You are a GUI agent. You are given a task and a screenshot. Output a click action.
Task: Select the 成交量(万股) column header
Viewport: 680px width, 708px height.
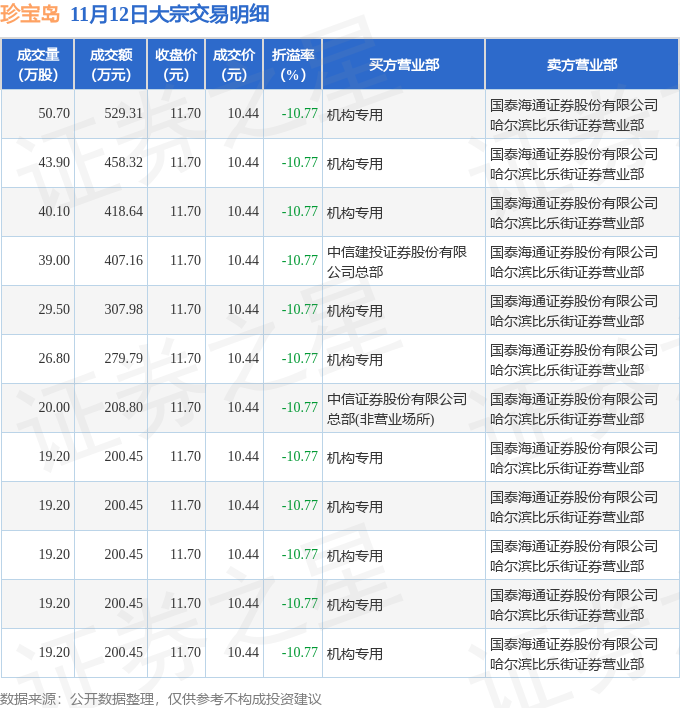[38, 64]
